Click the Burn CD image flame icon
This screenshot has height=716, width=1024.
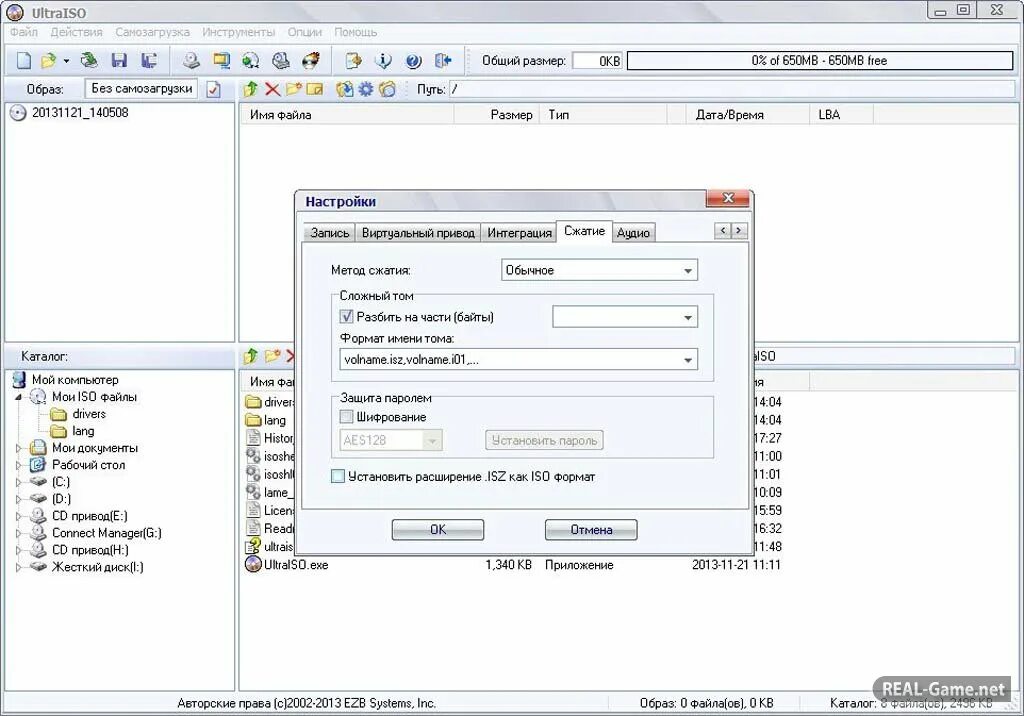[x=312, y=61]
